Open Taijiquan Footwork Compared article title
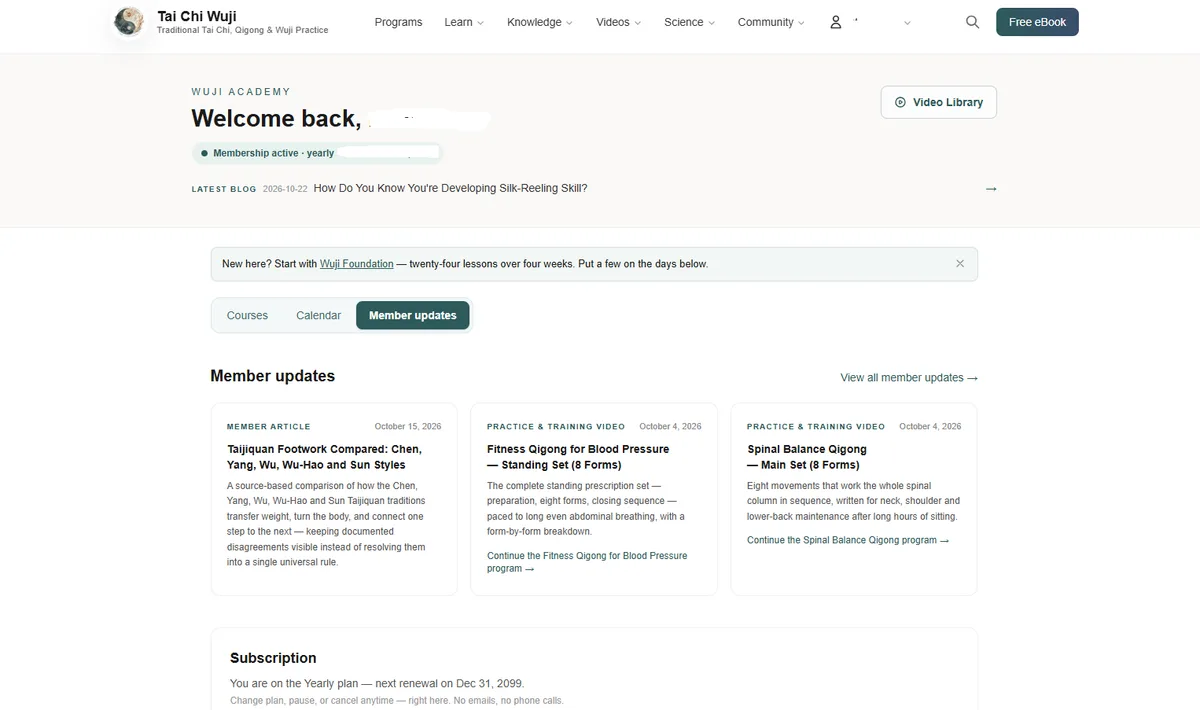 tap(325, 457)
